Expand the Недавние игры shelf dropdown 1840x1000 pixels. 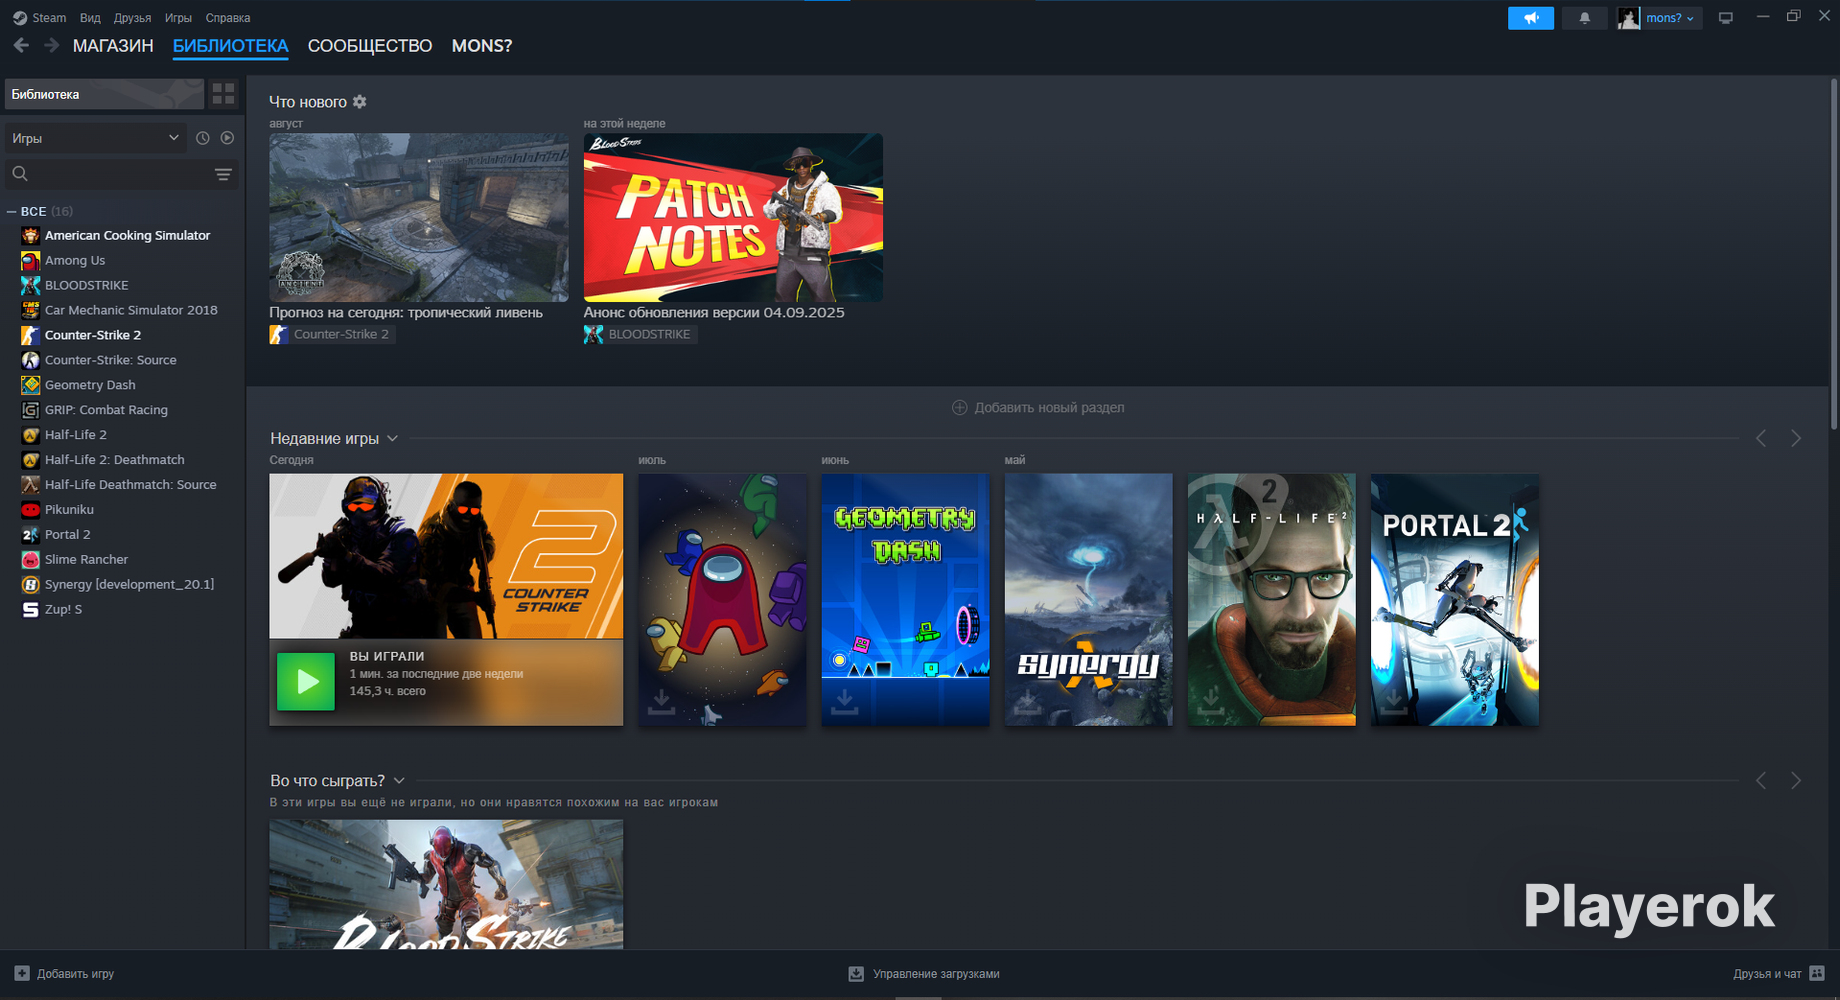coord(393,439)
